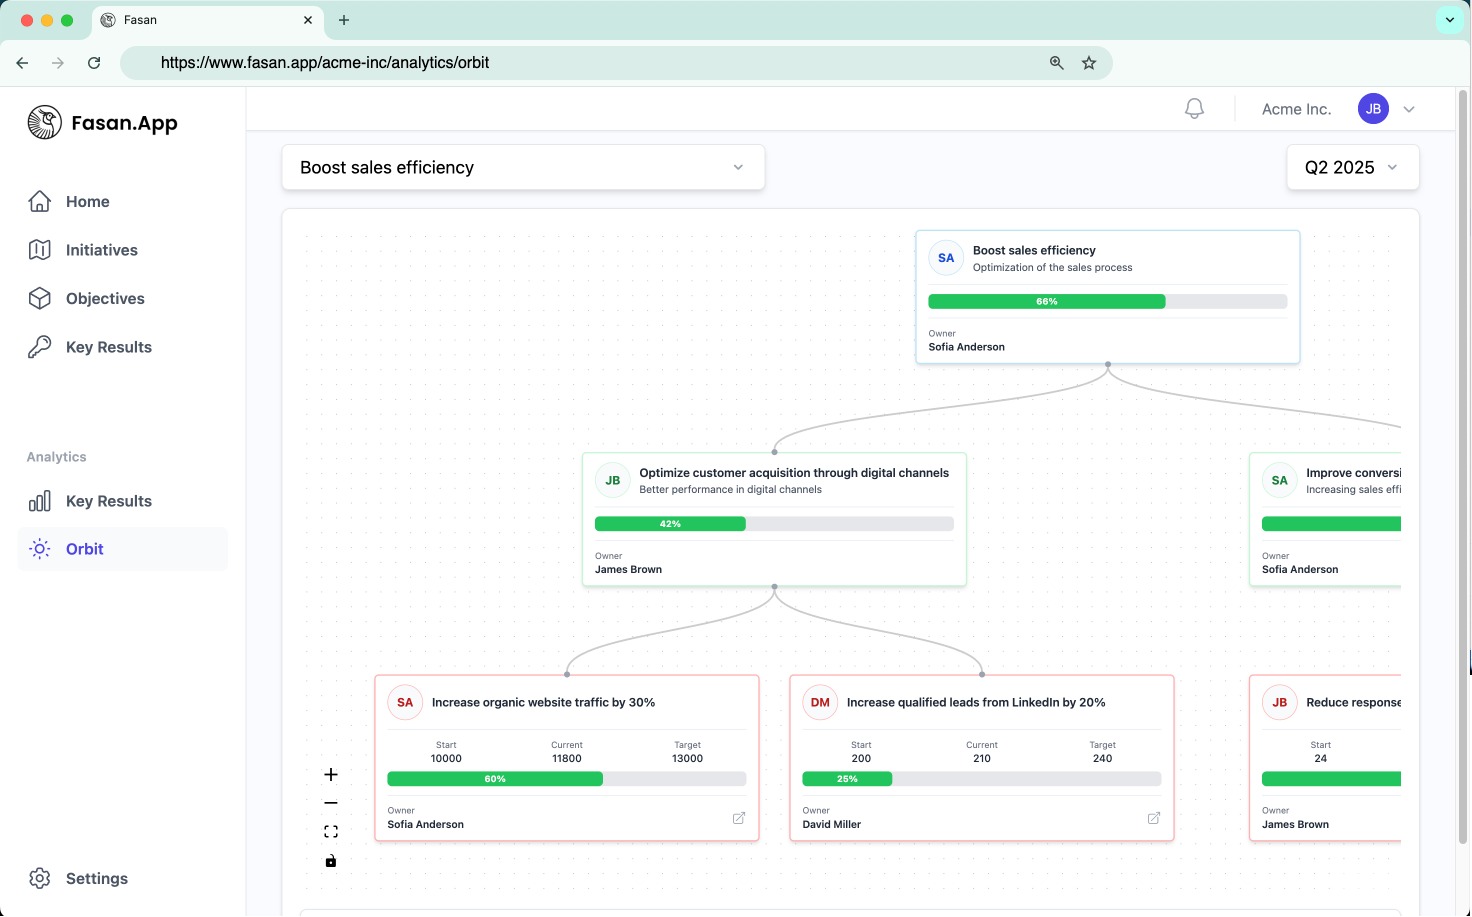Image resolution: width=1472 pixels, height=917 pixels.
Task: Click the browser address bar URL
Action: click(325, 63)
